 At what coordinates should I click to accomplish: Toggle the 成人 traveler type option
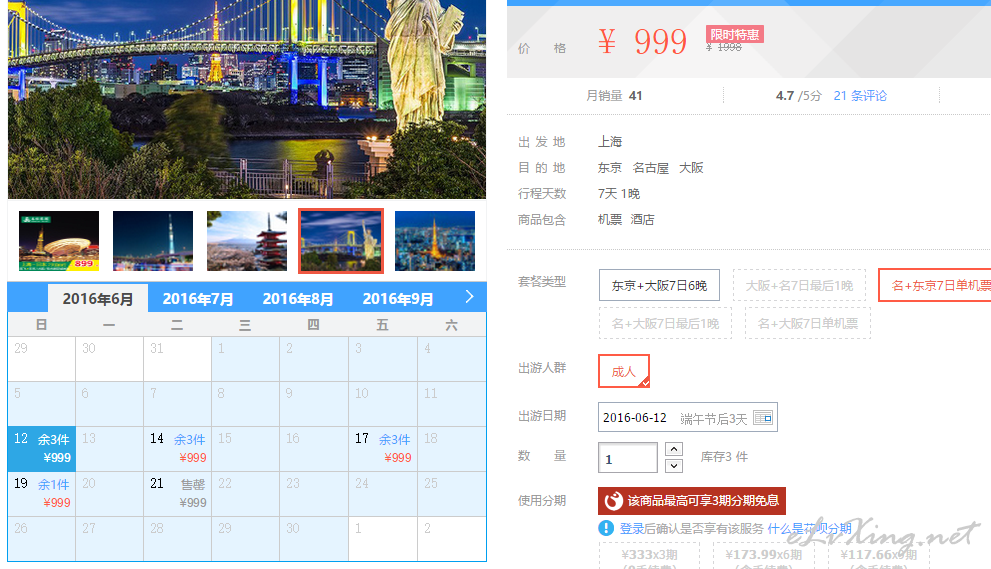624,371
